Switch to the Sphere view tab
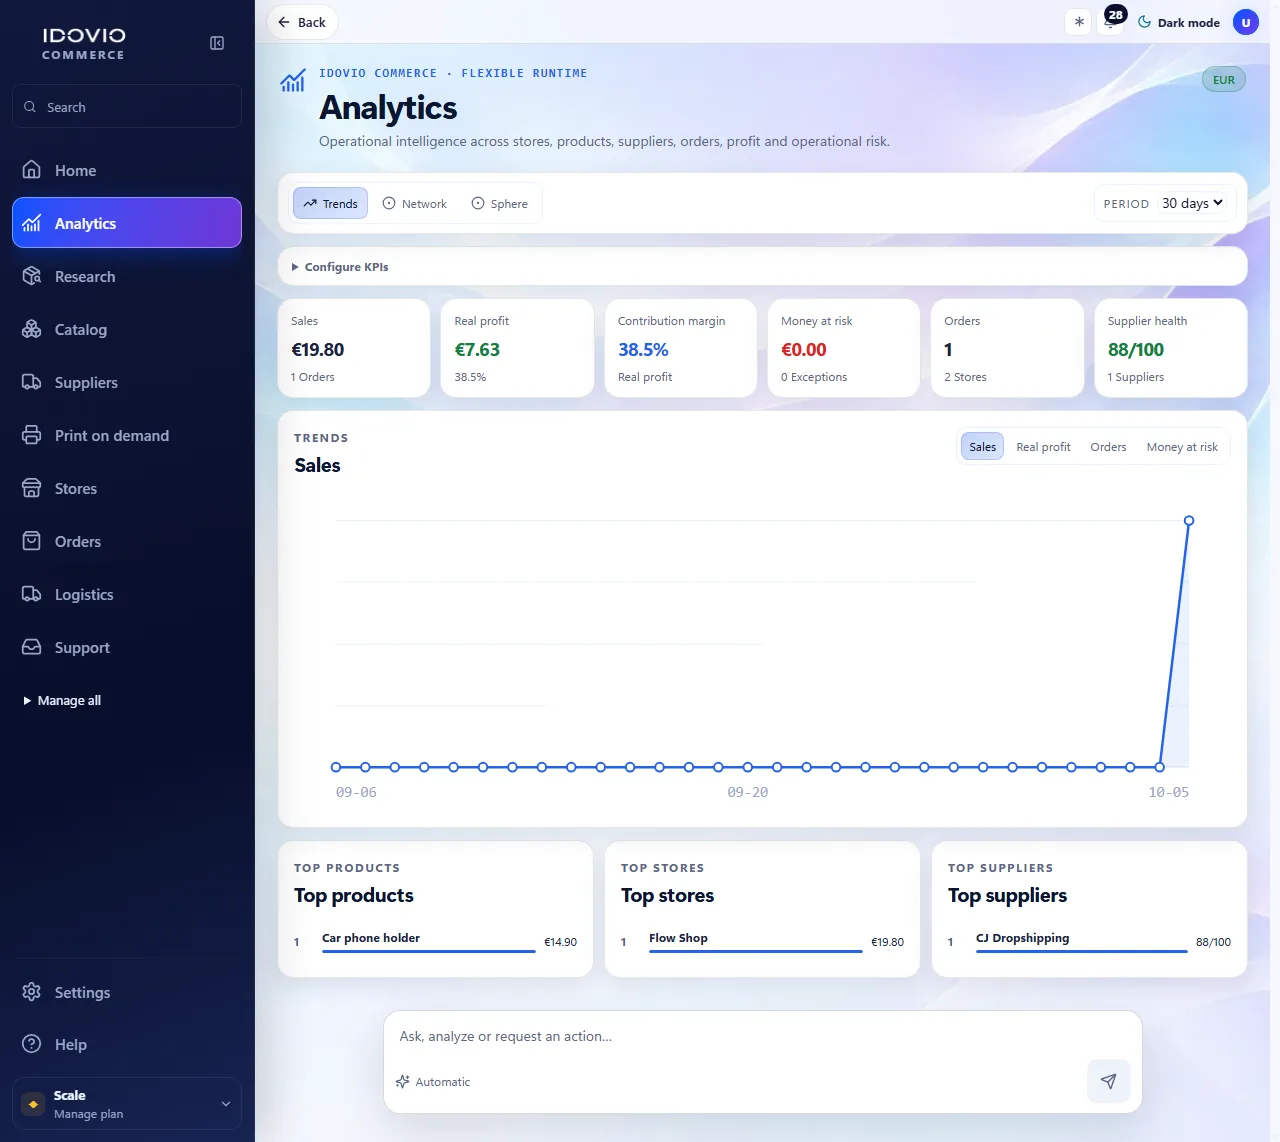Image resolution: width=1280 pixels, height=1142 pixels. [x=499, y=203]
